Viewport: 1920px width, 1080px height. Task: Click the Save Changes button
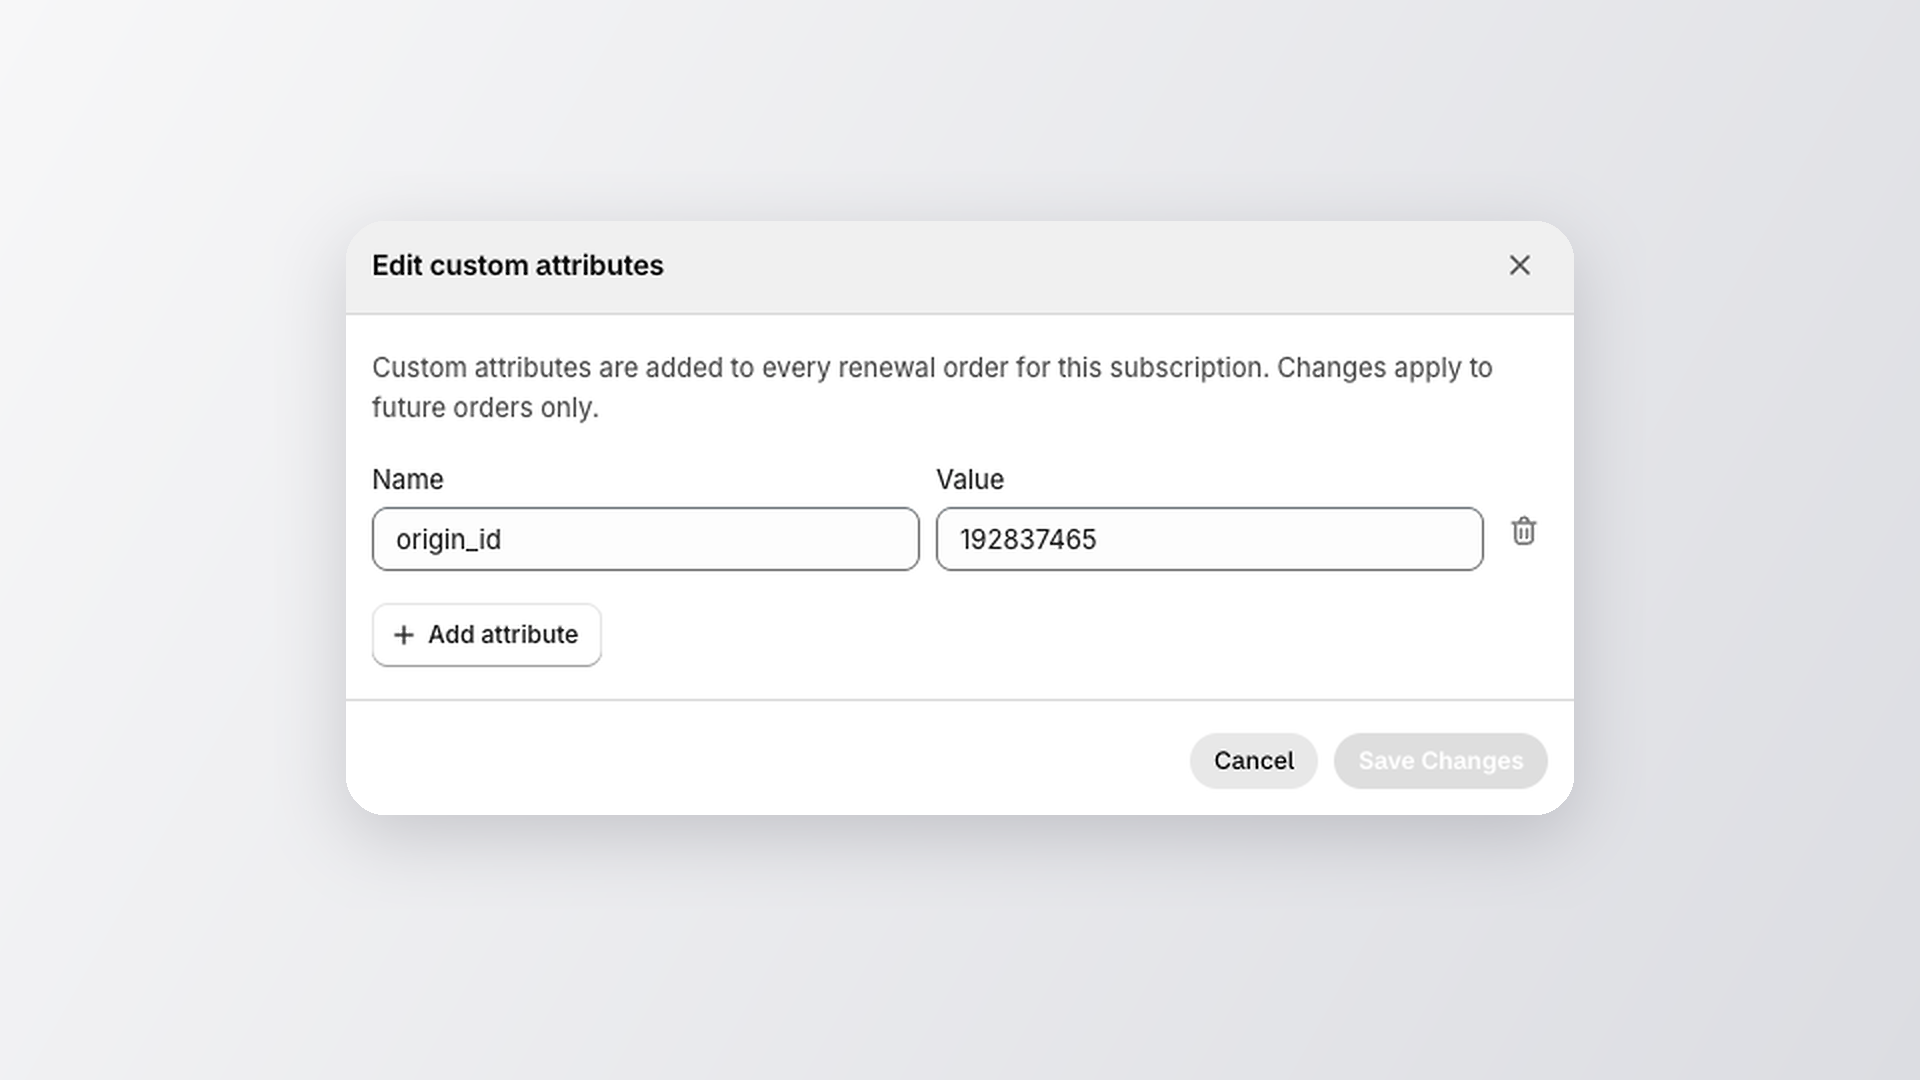coord(1440,761)
